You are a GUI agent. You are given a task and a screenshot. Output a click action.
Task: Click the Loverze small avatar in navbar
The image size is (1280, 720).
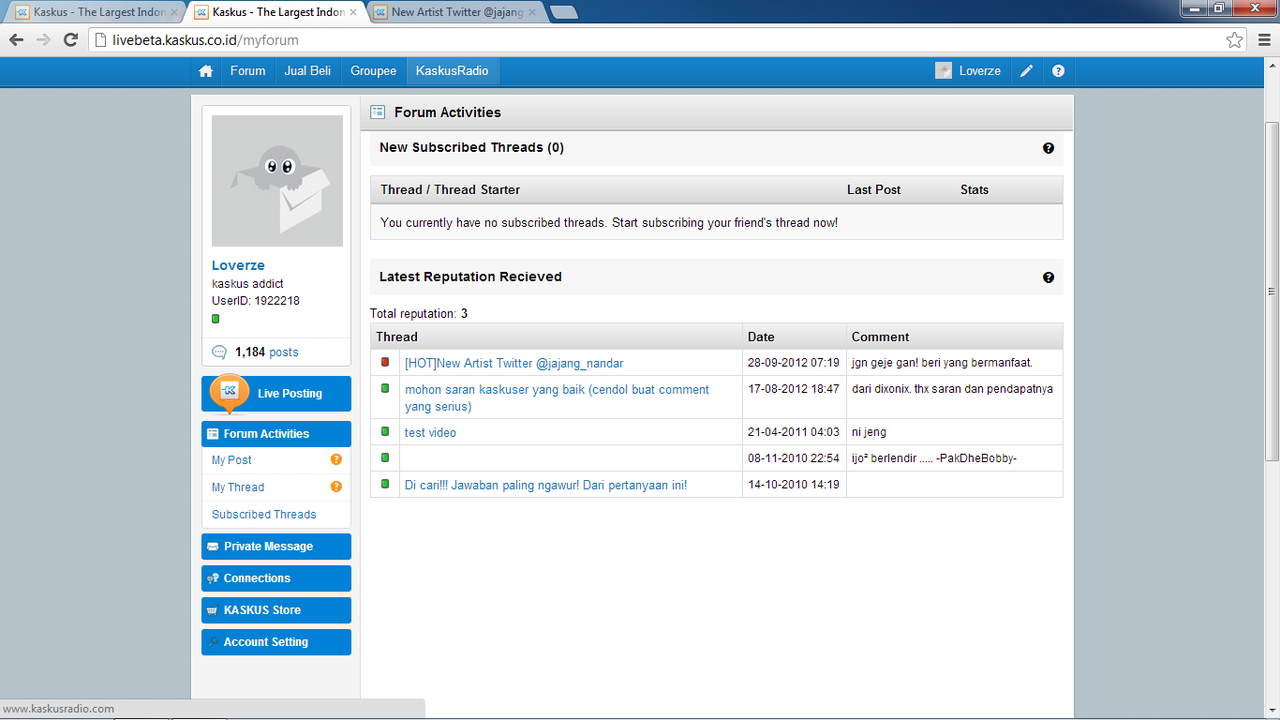(x=943, y=71)
